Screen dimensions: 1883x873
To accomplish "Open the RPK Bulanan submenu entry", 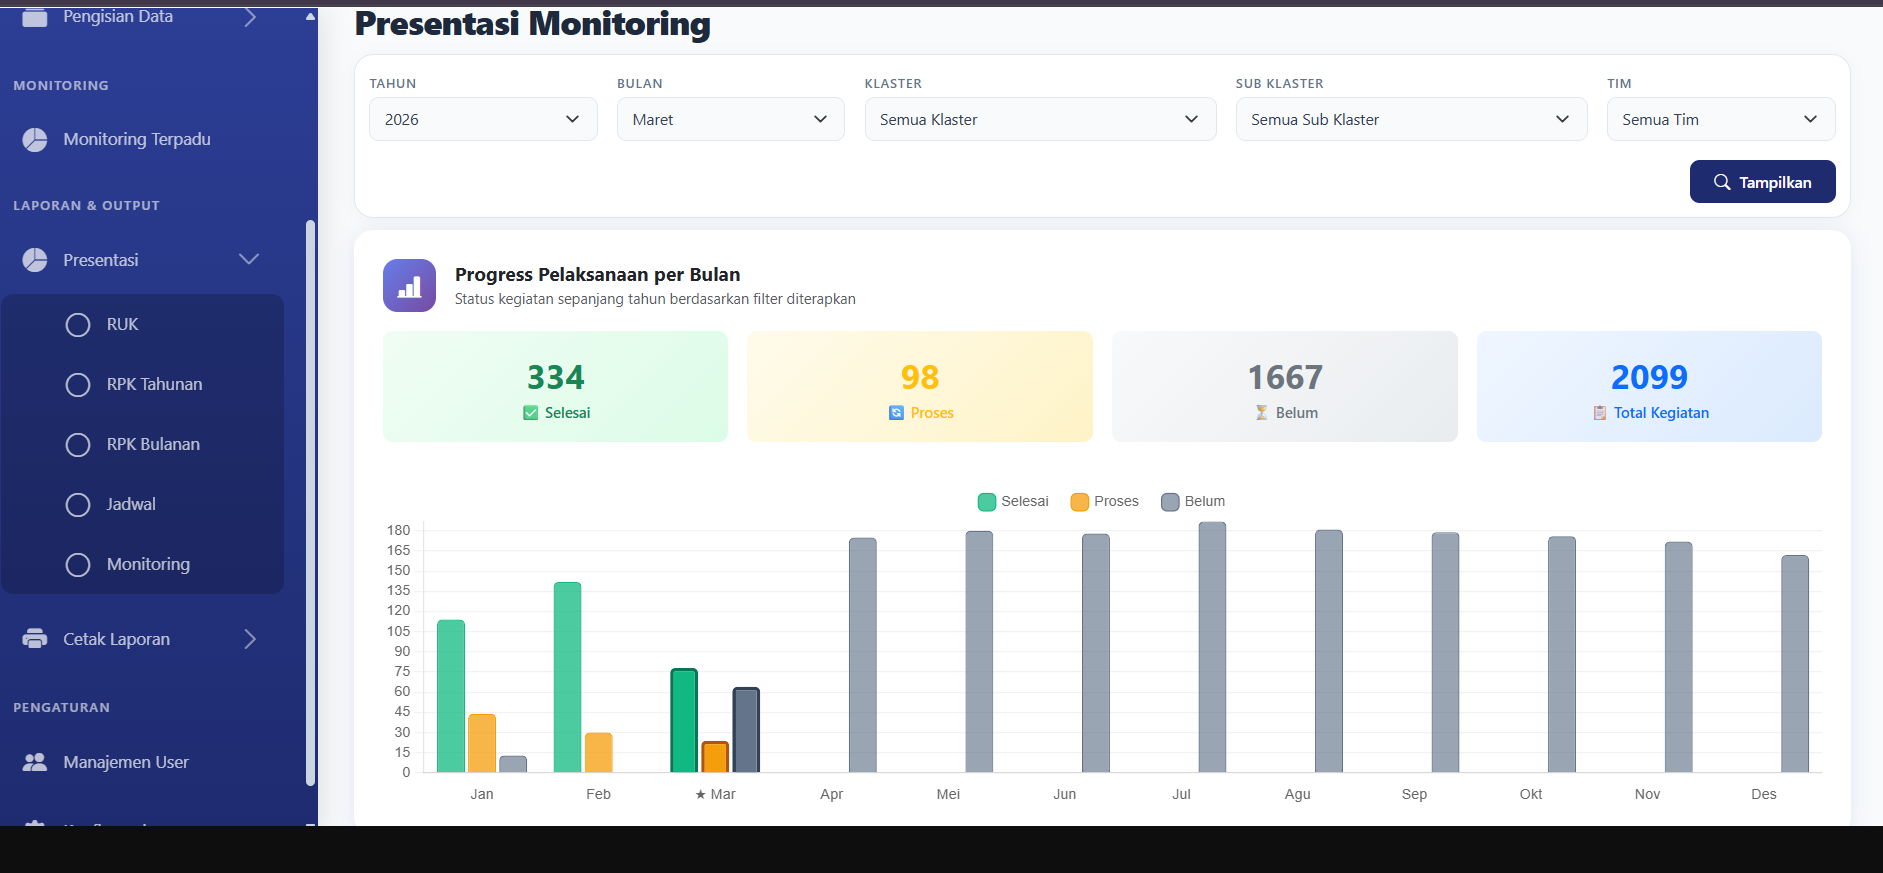I will tap(153, 445).
